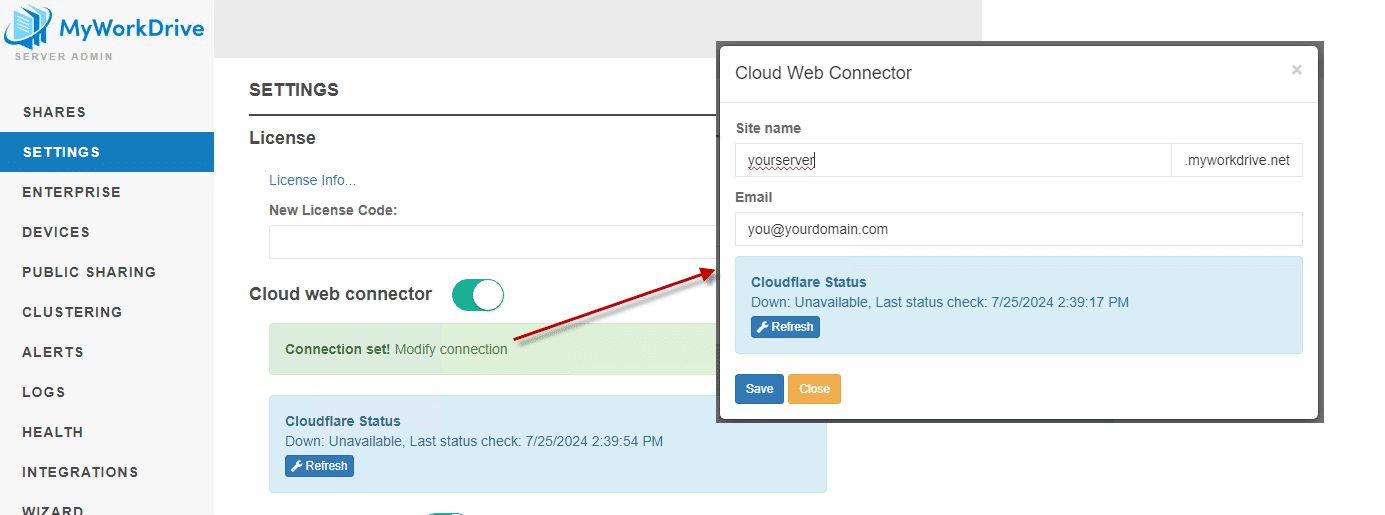
Task: Click Refresh in the Settings page Cloudflare Status
Action: pos(319,466)
